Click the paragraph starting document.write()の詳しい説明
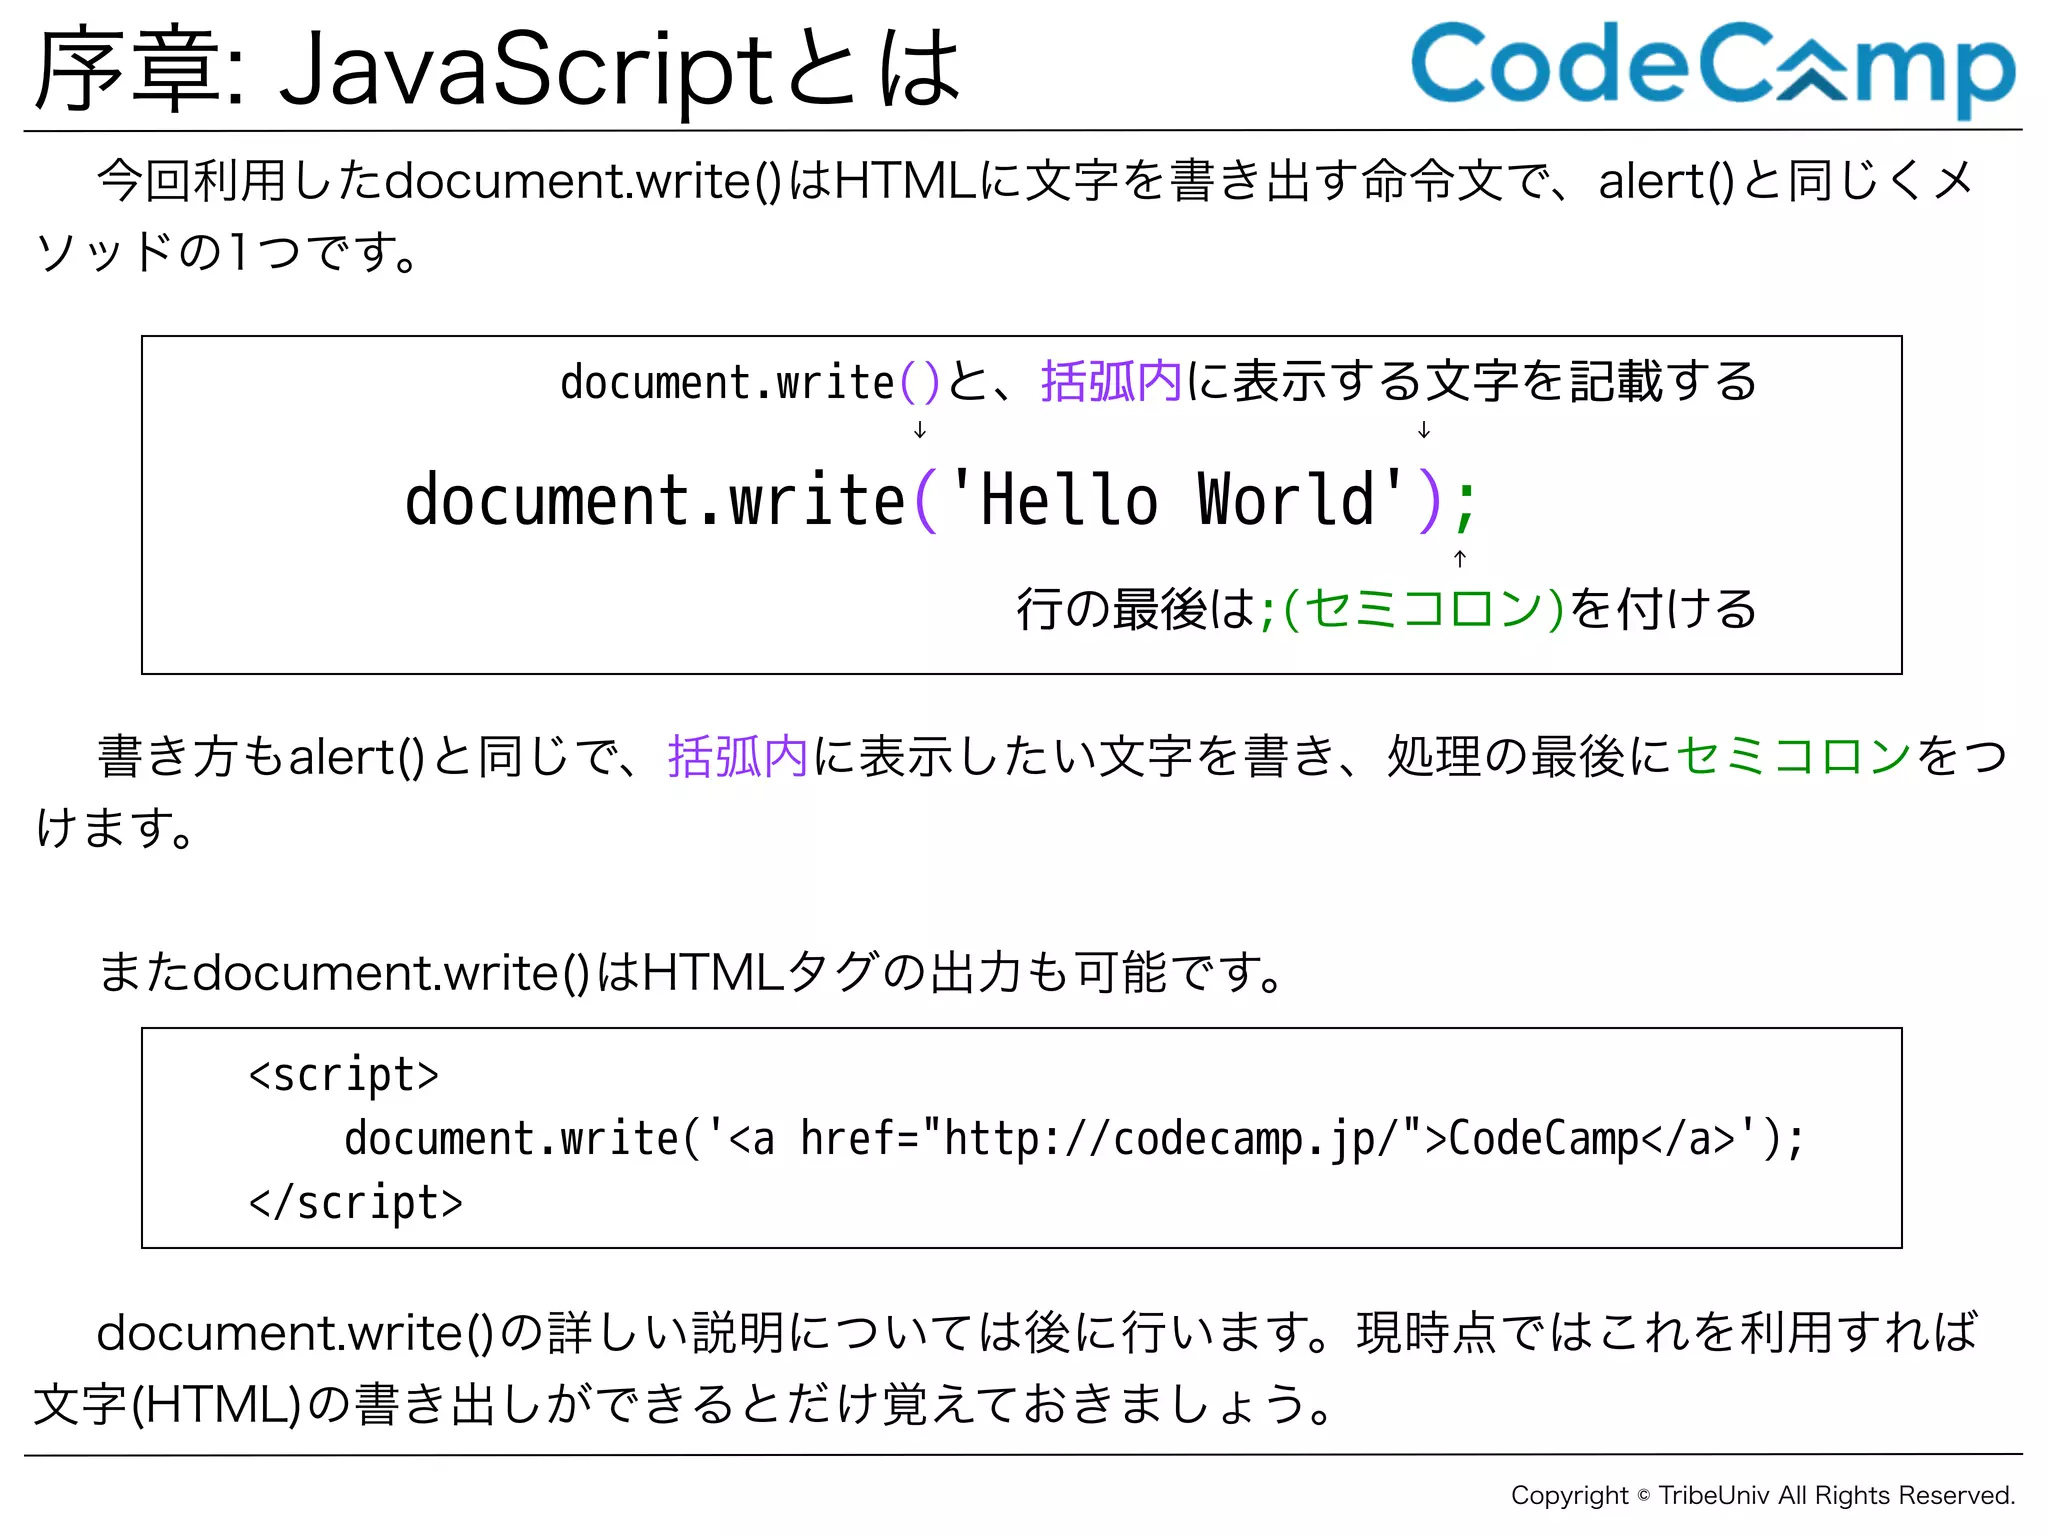Viewport: 2048px width, 1536px height. point(1005,1367)
